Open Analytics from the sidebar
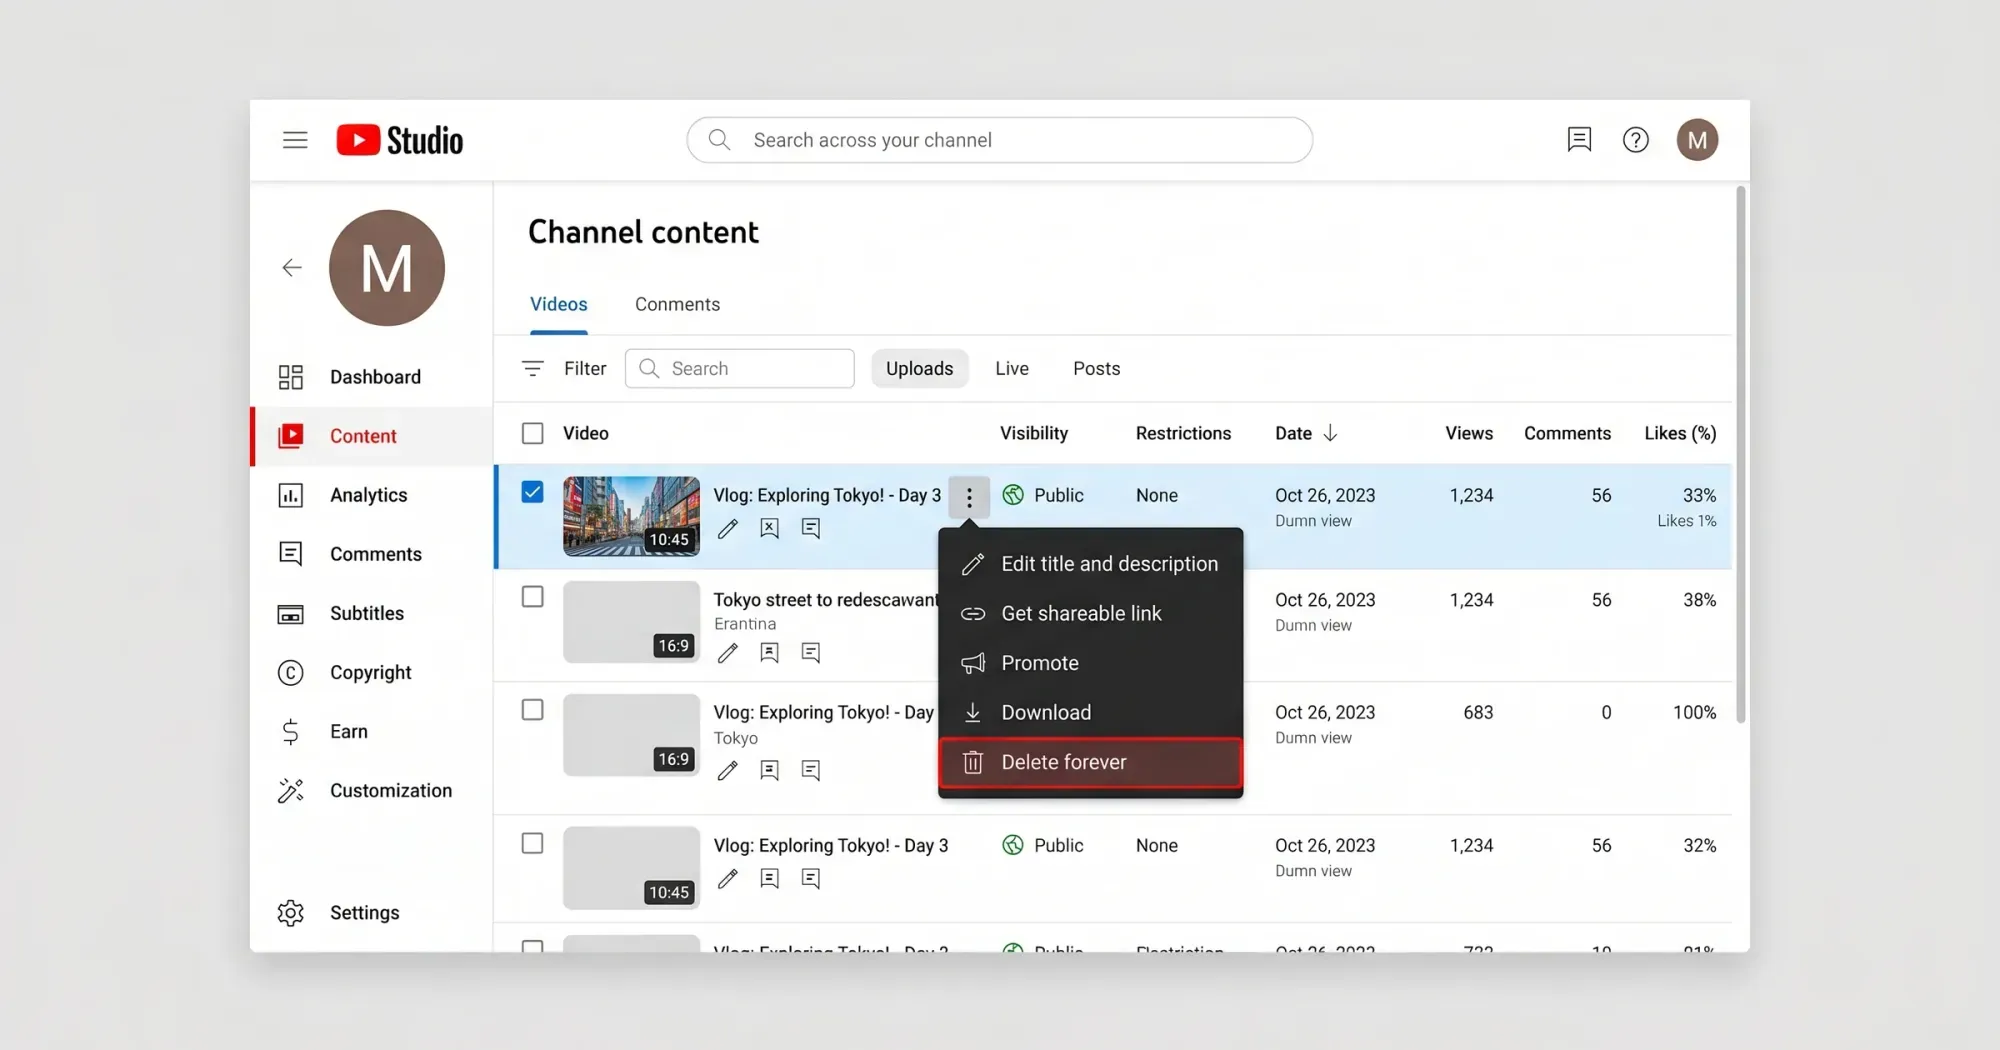This screenshot has width=2000, height=1050. [x=368, y=495]
